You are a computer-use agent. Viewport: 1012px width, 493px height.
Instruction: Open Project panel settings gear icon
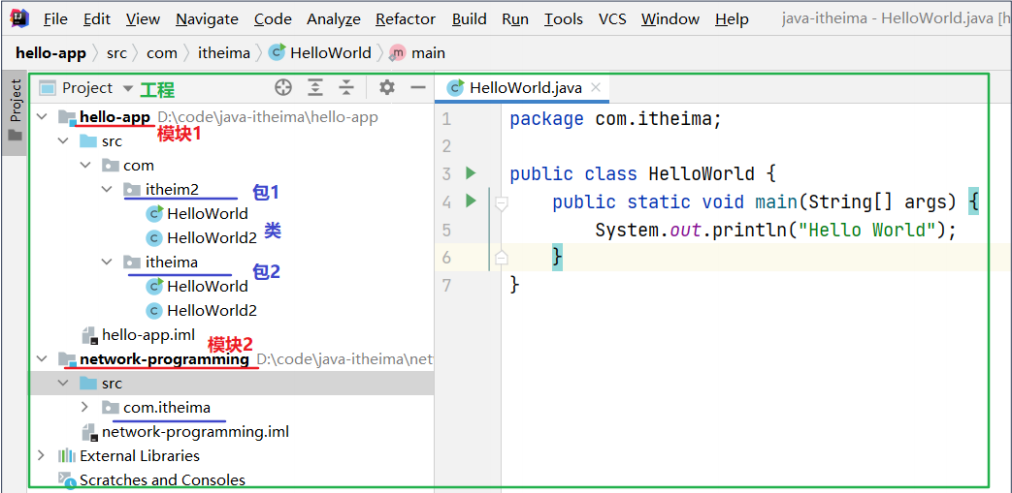point(387,88)
